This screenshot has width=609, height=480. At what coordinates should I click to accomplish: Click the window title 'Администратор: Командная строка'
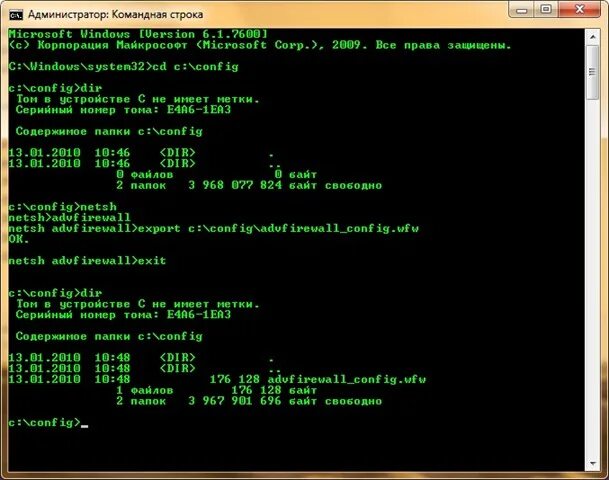click(x=115, y=15)
